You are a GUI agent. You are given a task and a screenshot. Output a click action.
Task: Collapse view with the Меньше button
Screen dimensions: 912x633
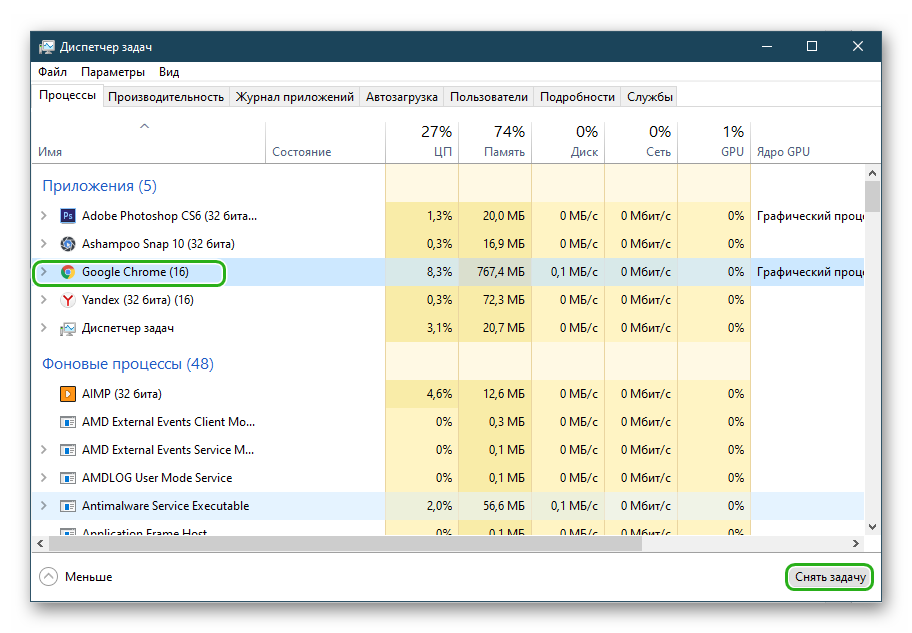click(76, 577)
